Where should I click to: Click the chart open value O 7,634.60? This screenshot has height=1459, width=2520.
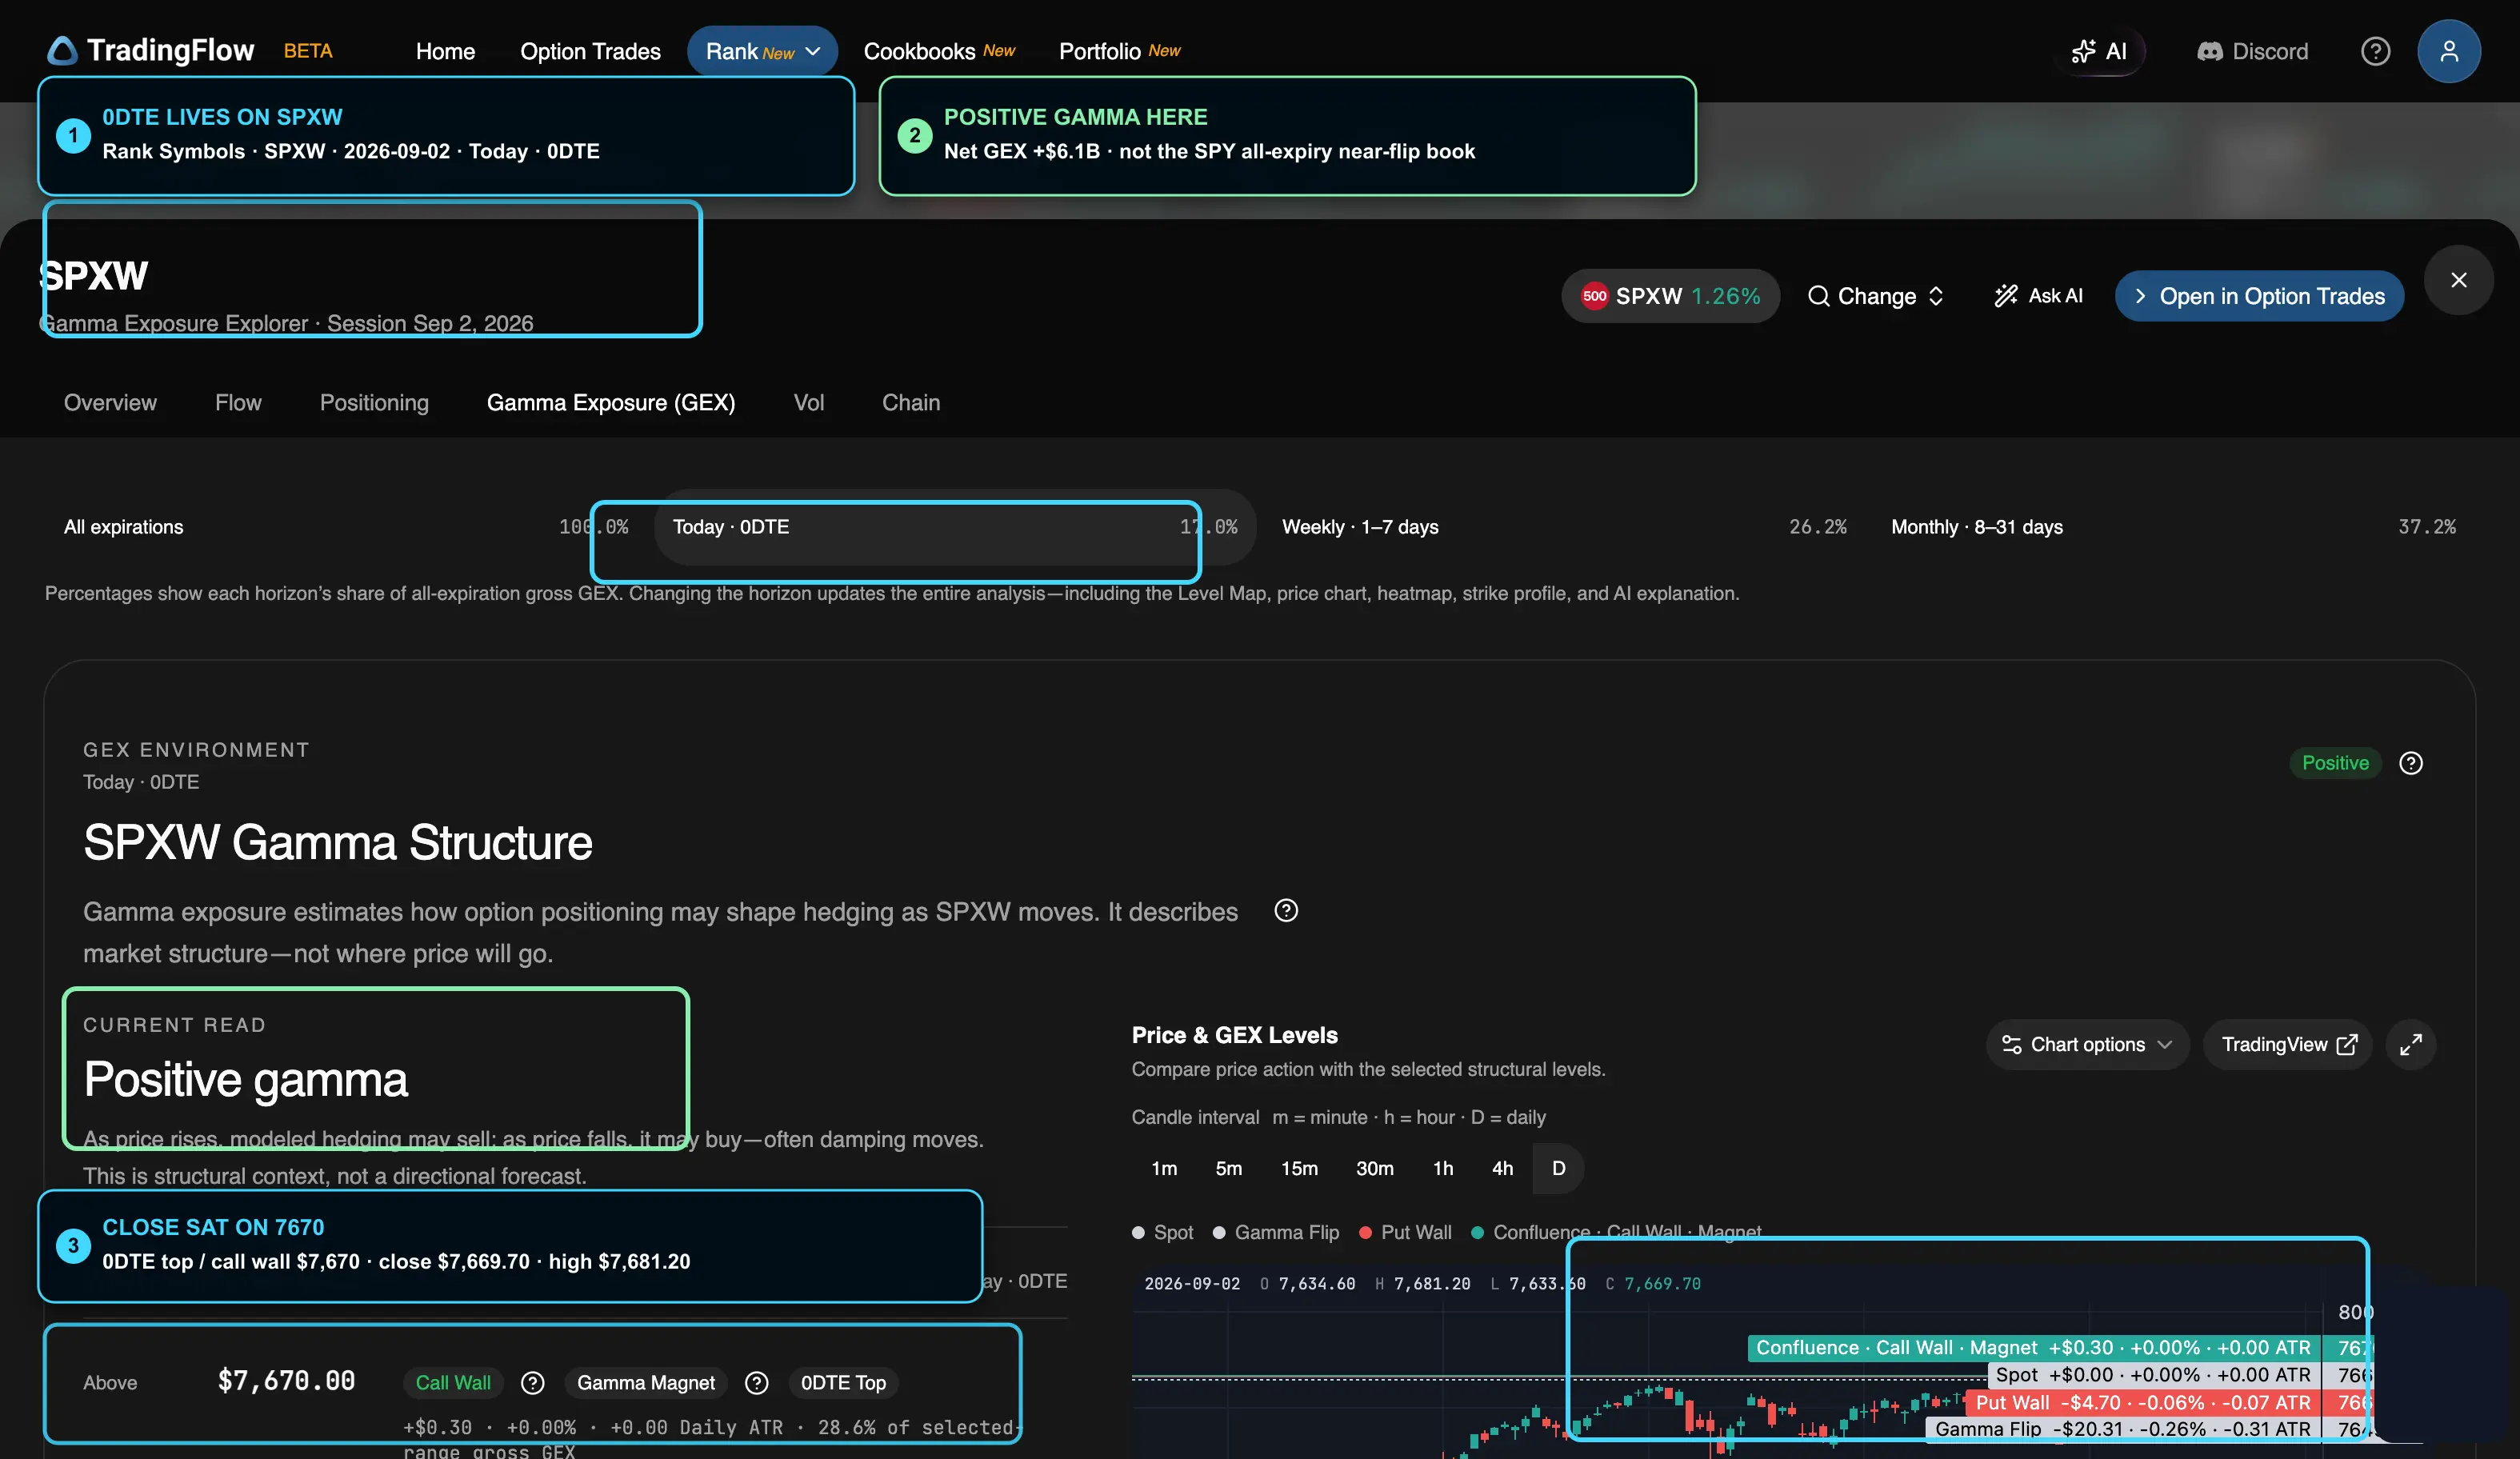tap(1308, 1284)
